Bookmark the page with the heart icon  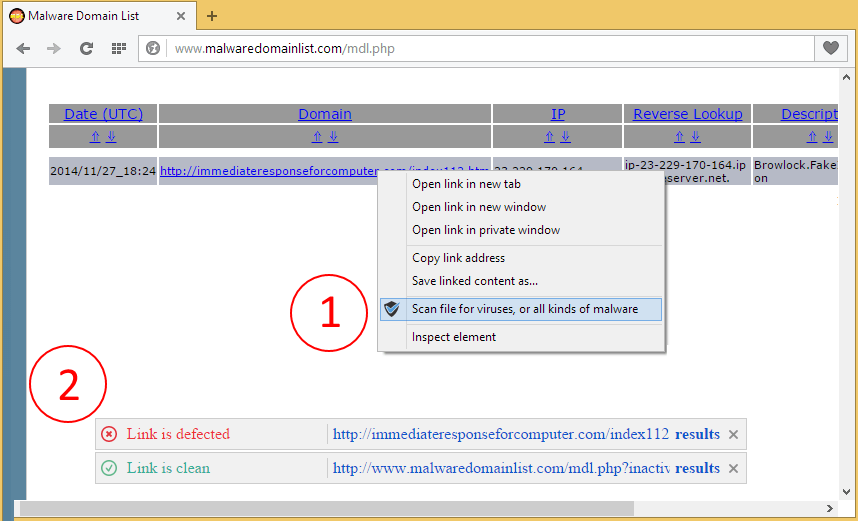coord(831,48)
